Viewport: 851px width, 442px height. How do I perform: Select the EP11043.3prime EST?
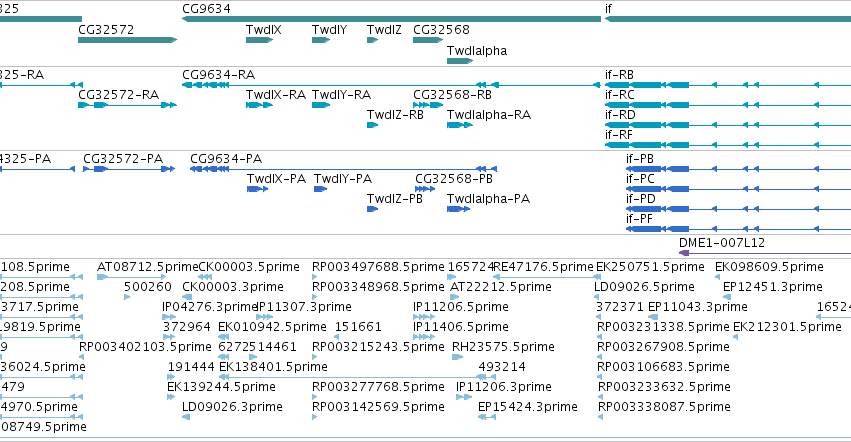(x=653, y=317)
